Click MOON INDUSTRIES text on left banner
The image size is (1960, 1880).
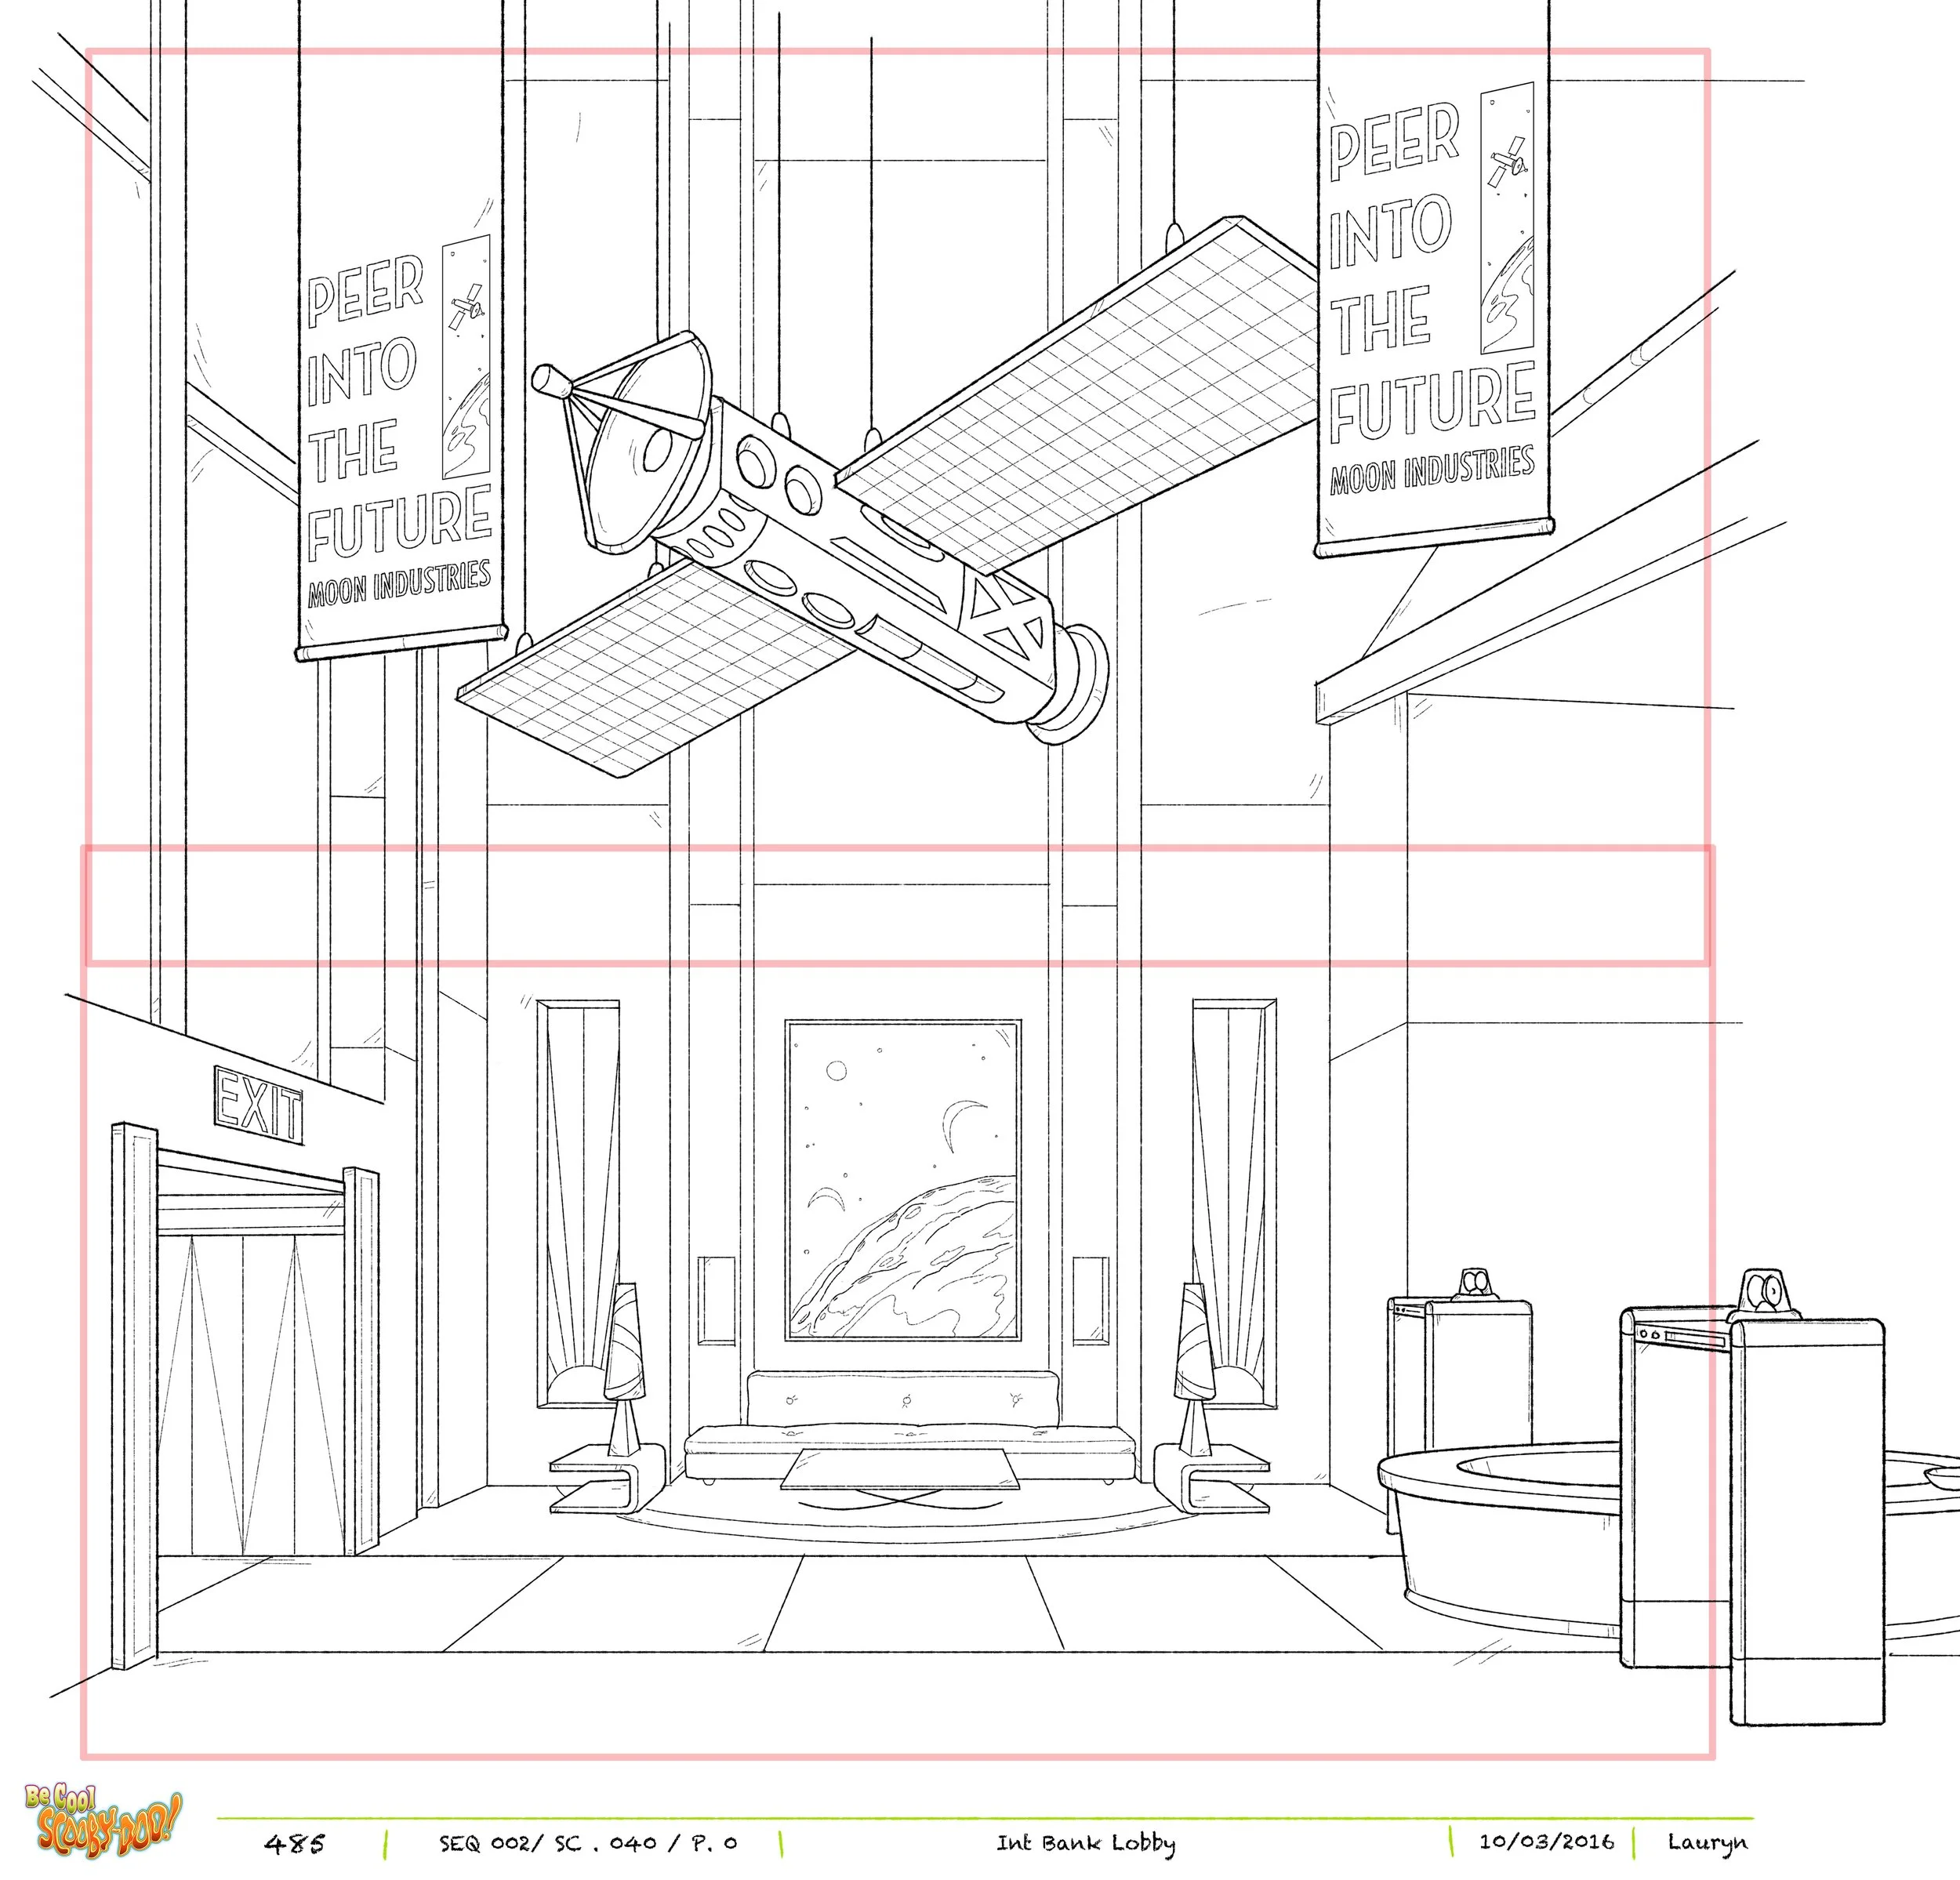coord(399,583)
